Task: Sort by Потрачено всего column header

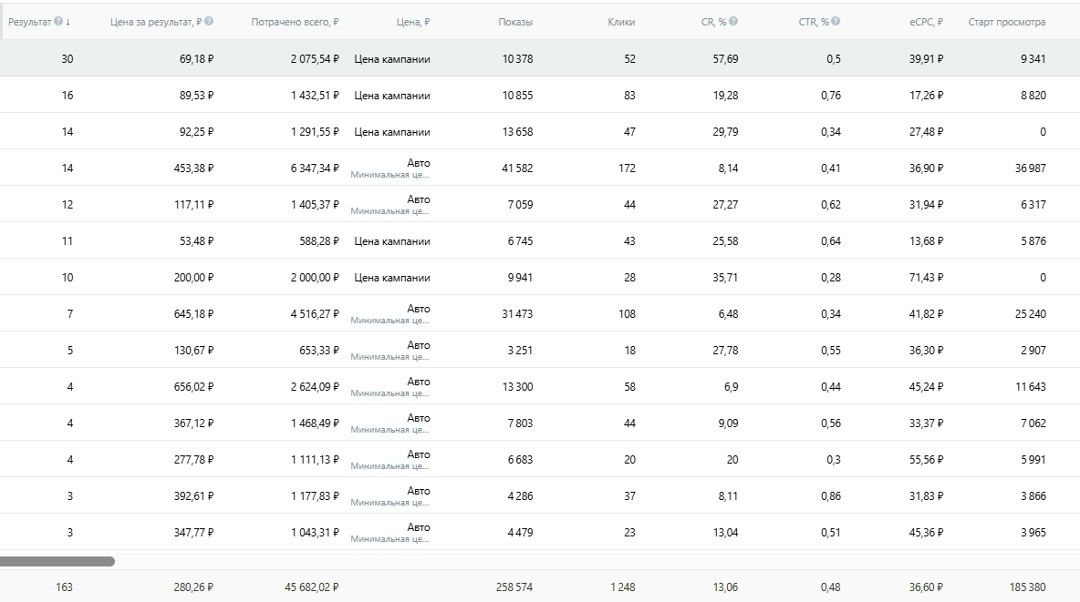Action: pos(295,22)
